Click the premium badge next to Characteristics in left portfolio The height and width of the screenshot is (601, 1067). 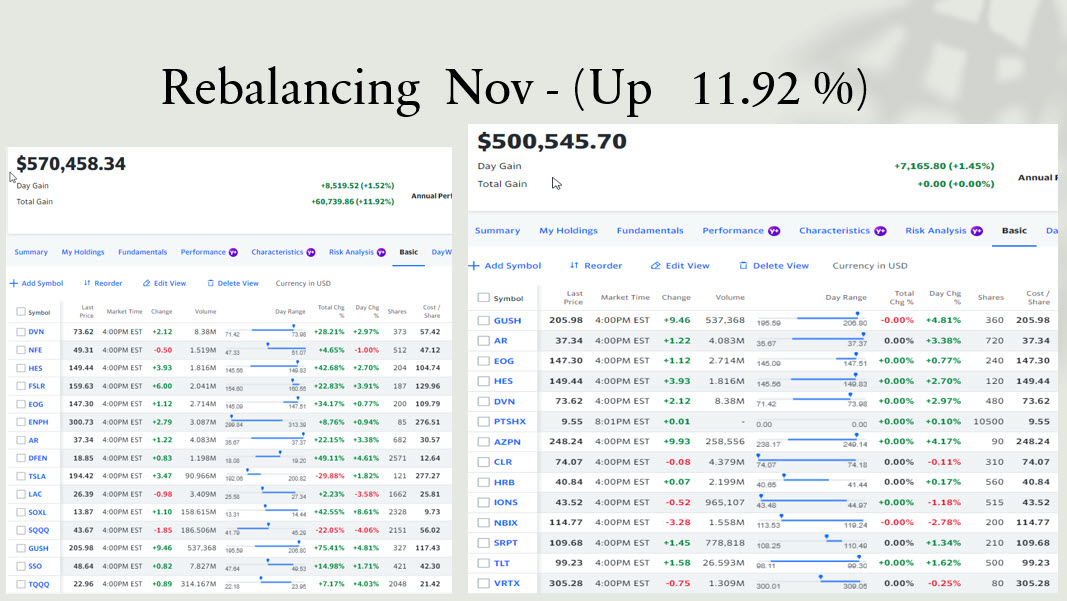click(x=311, y=253)
